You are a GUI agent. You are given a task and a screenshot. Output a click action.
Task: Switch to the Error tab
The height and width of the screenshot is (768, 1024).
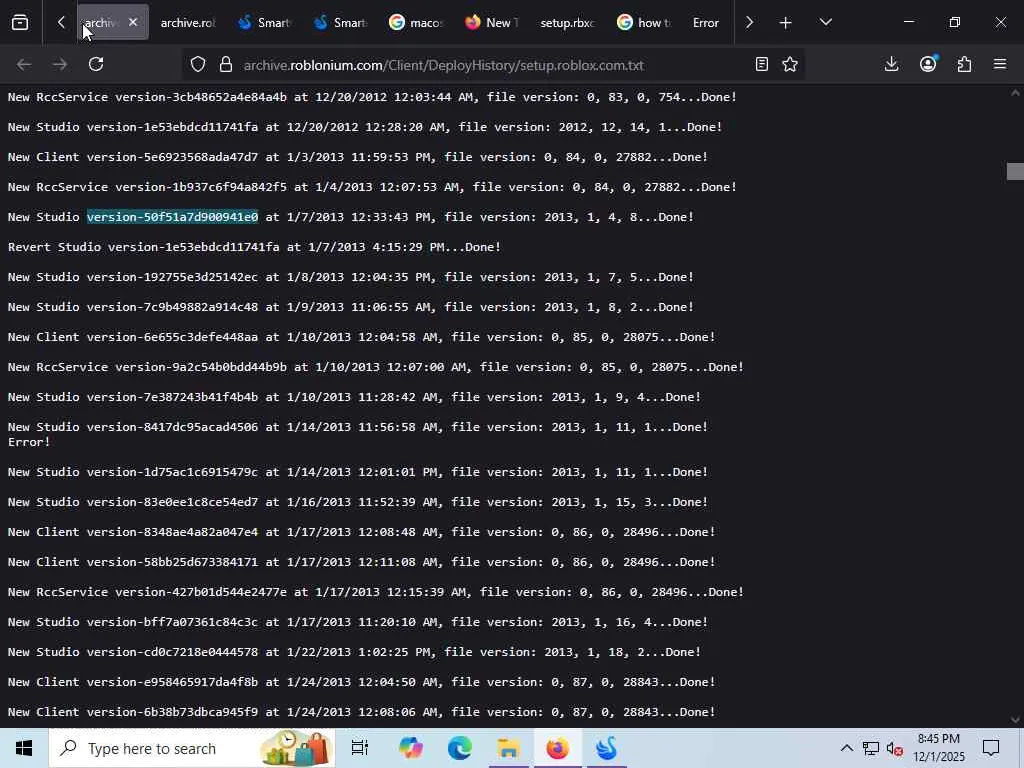tap(706, 23)
